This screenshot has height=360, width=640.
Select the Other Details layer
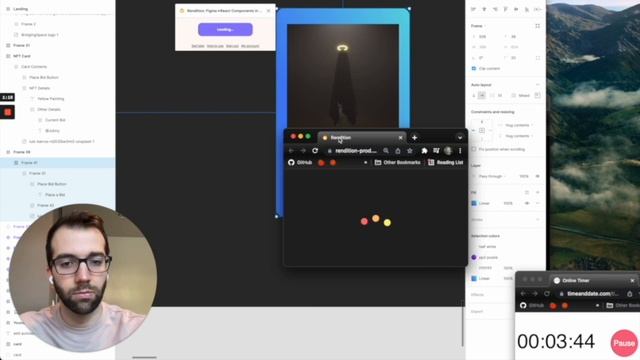pyautogui.click(x=49, y=109)
